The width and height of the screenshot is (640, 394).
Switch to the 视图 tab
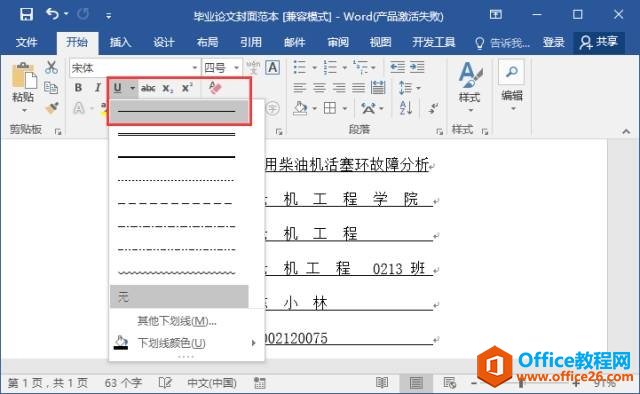coord(380,42)
